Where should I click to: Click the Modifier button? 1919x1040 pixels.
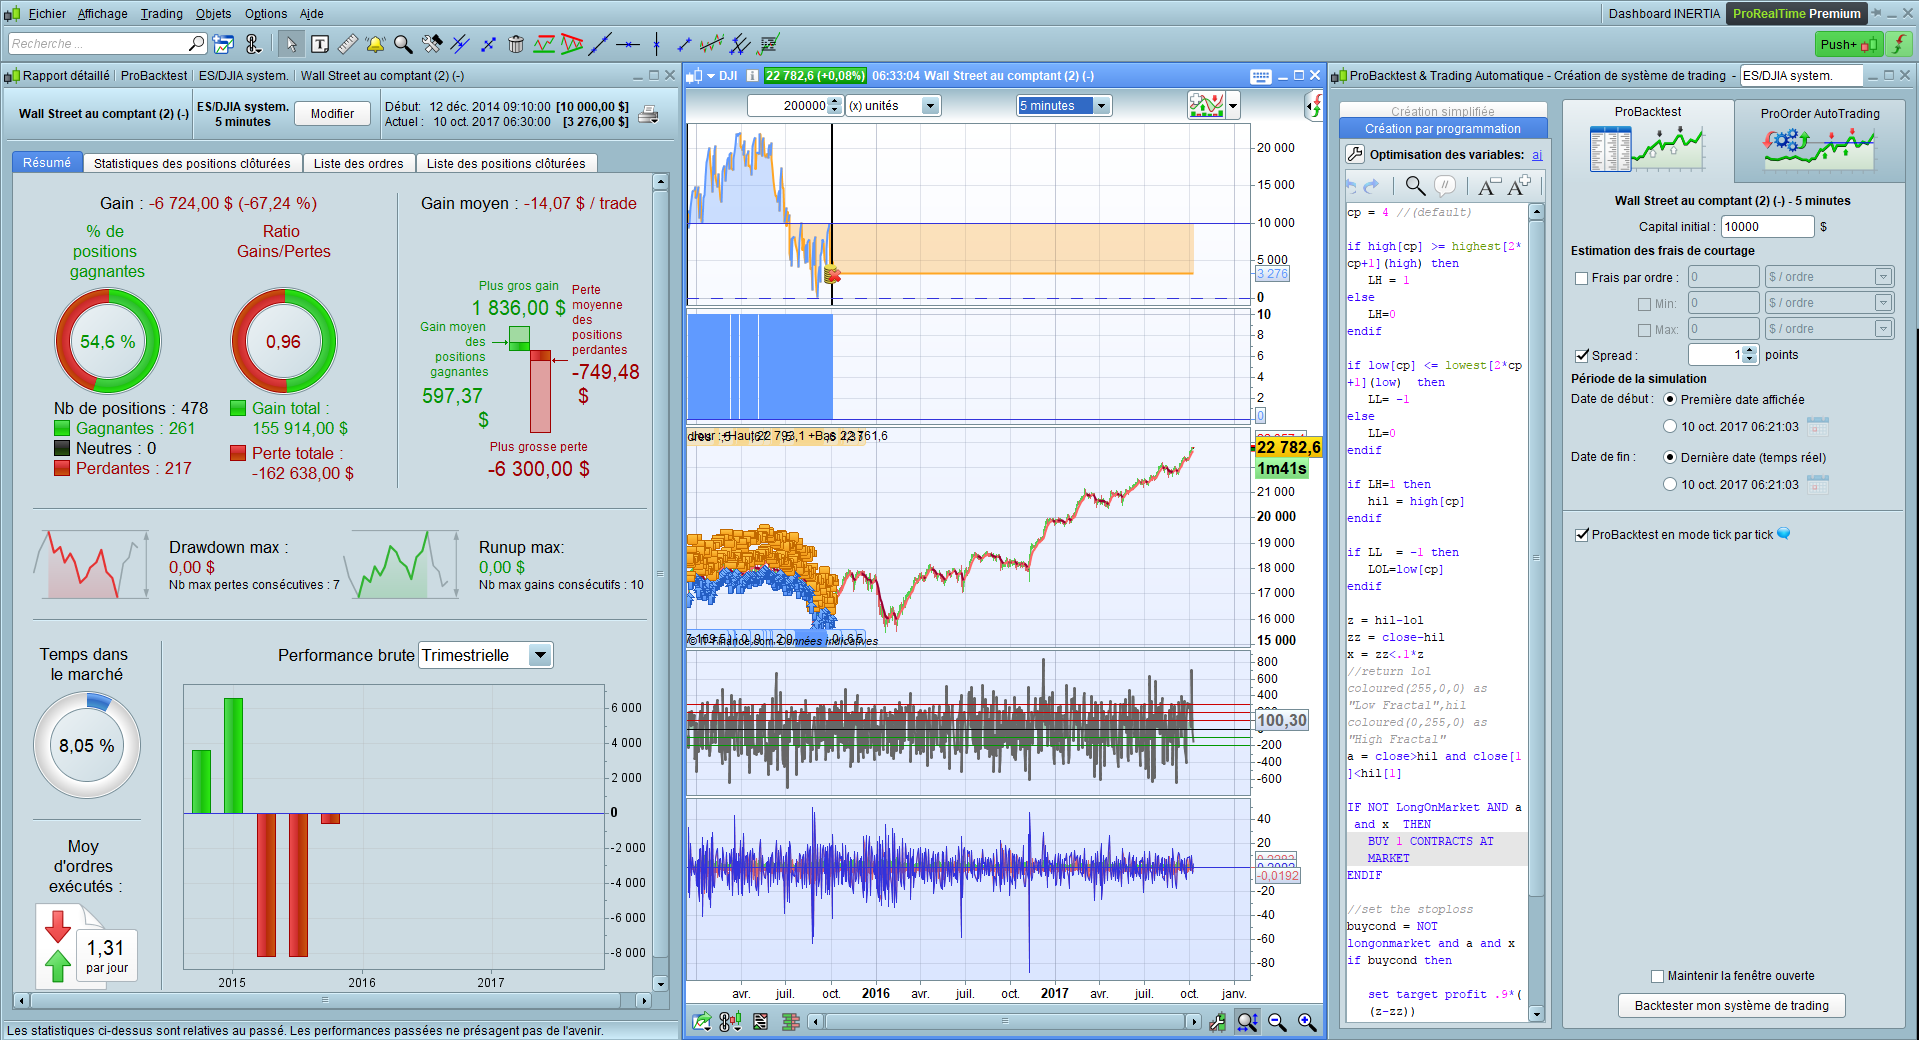[332, 114]
